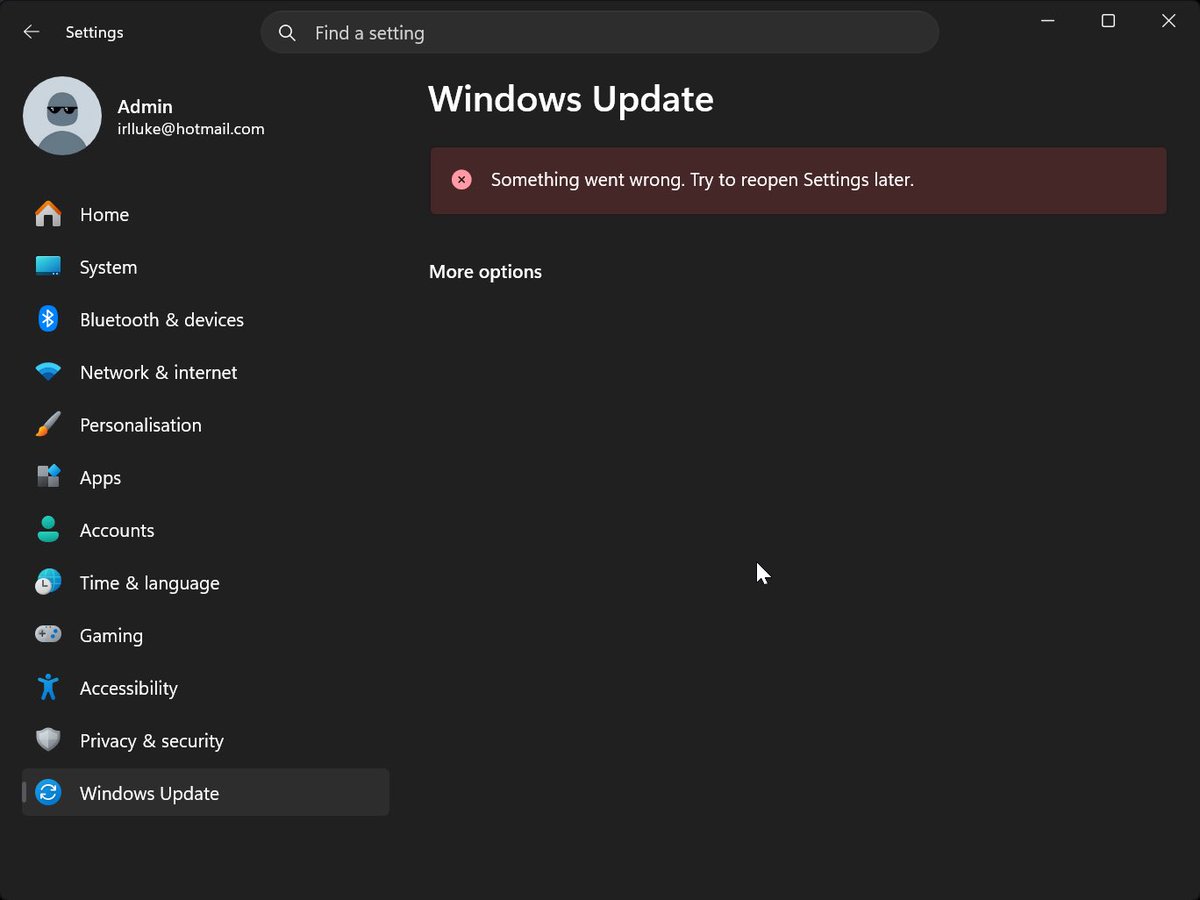Select the Accessibility label
Viewport: 1200px width, 900px height.
tap(128, 688)
